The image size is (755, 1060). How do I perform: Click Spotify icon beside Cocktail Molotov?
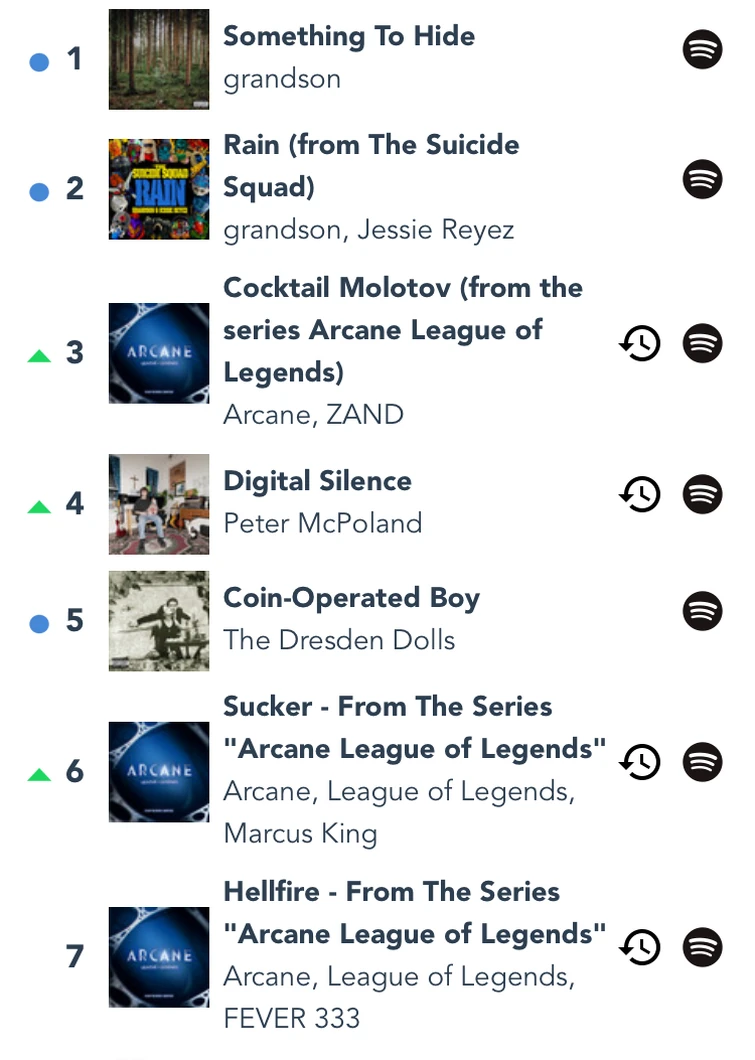tap(702, 344)
